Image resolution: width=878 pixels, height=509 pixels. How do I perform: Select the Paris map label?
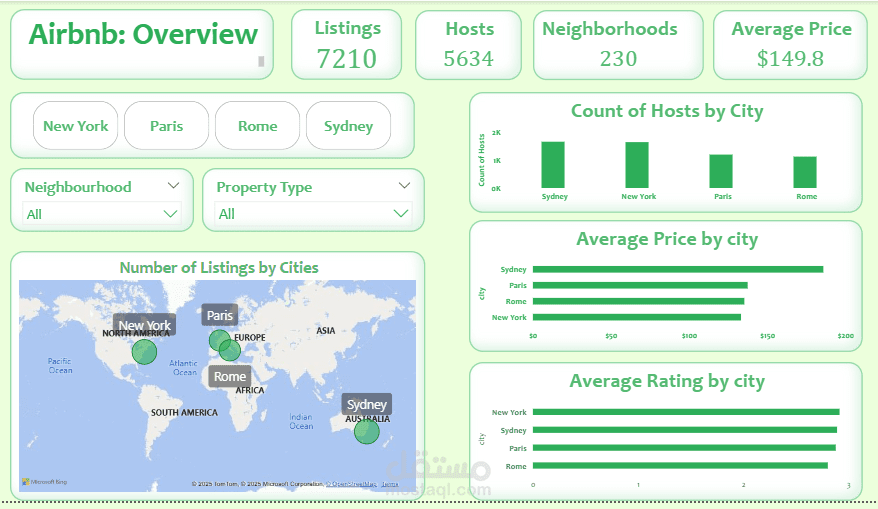pos(220,315)
